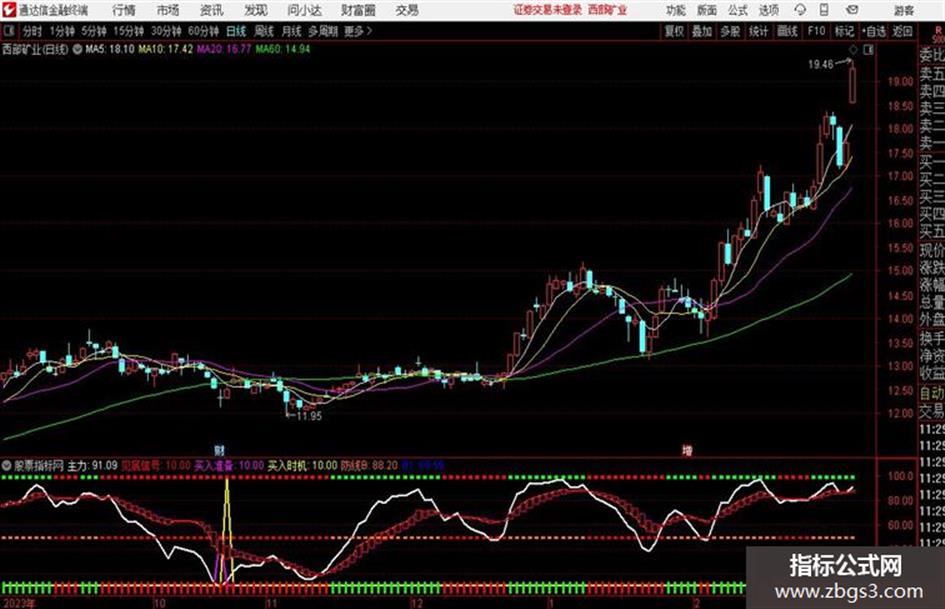The image size is (945, 609).
Task: Open the mobile phone icon in title bar
Action: (x=824, y=10)
